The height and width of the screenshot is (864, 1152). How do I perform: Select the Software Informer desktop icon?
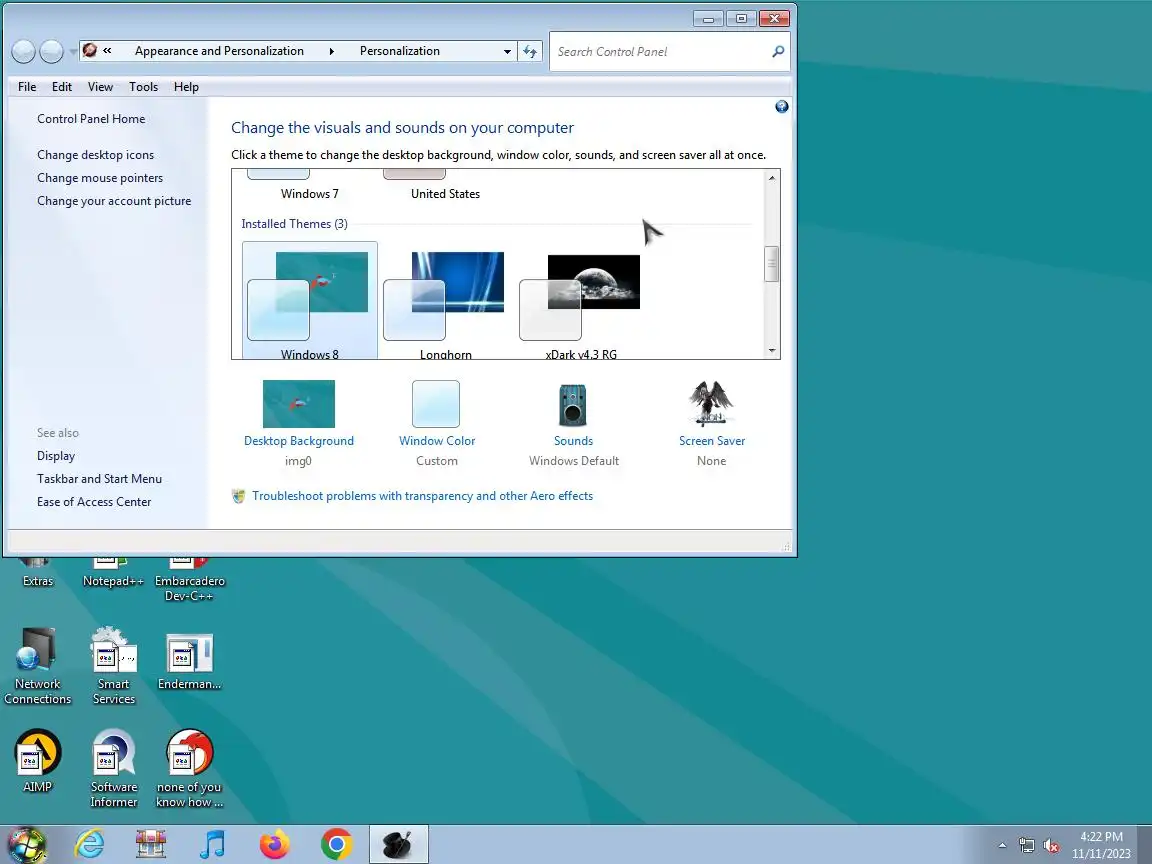pos(114,768)
